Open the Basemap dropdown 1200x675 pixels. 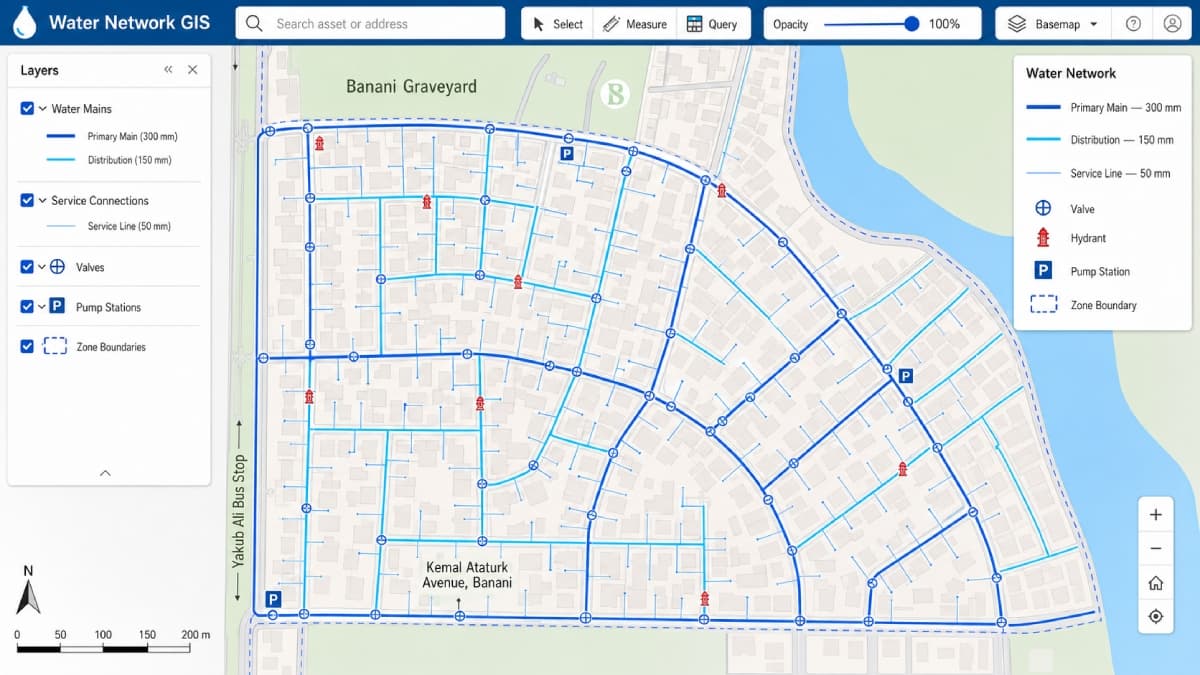pos(1055,24)
